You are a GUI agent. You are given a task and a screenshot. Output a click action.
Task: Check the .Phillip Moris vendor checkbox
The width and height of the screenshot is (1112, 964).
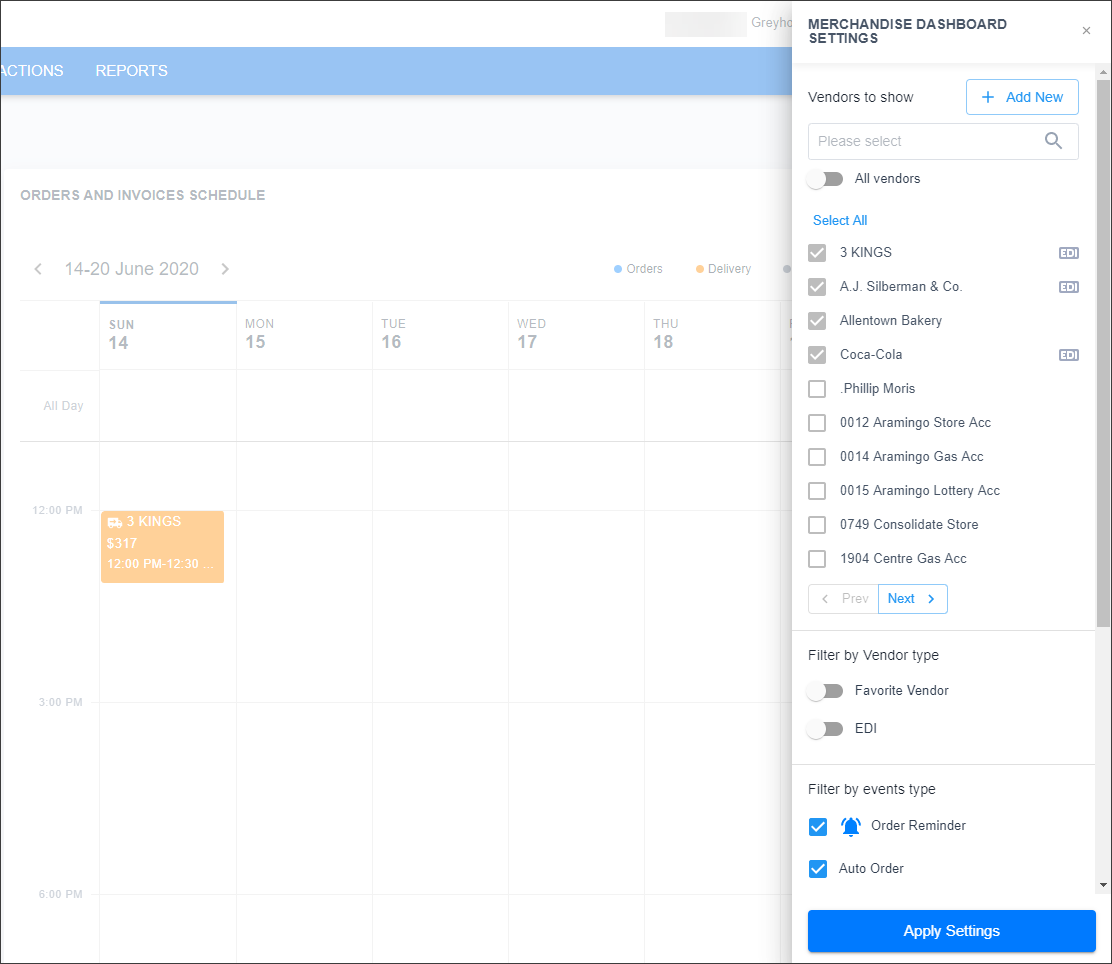(x=817, y=389)
